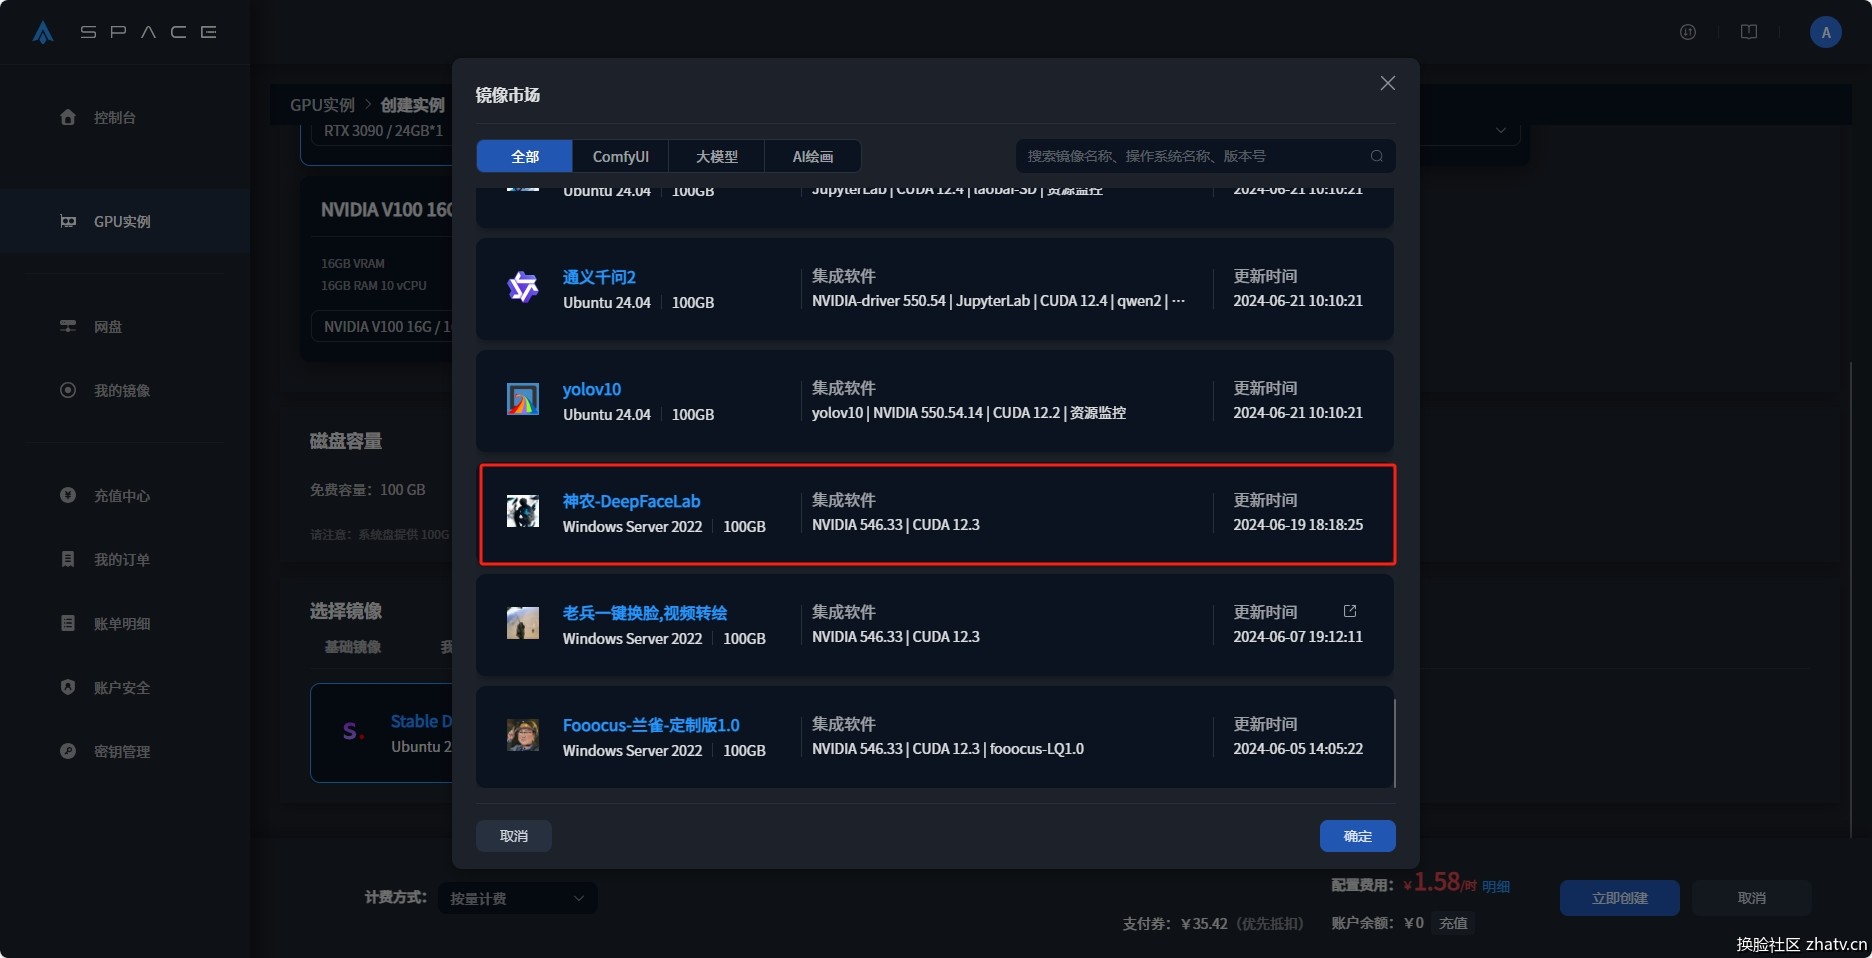Open 我的镜像 in the sidebar
Image resolution: width=1872 pixels, height=958 pixels.
[124, 390]
